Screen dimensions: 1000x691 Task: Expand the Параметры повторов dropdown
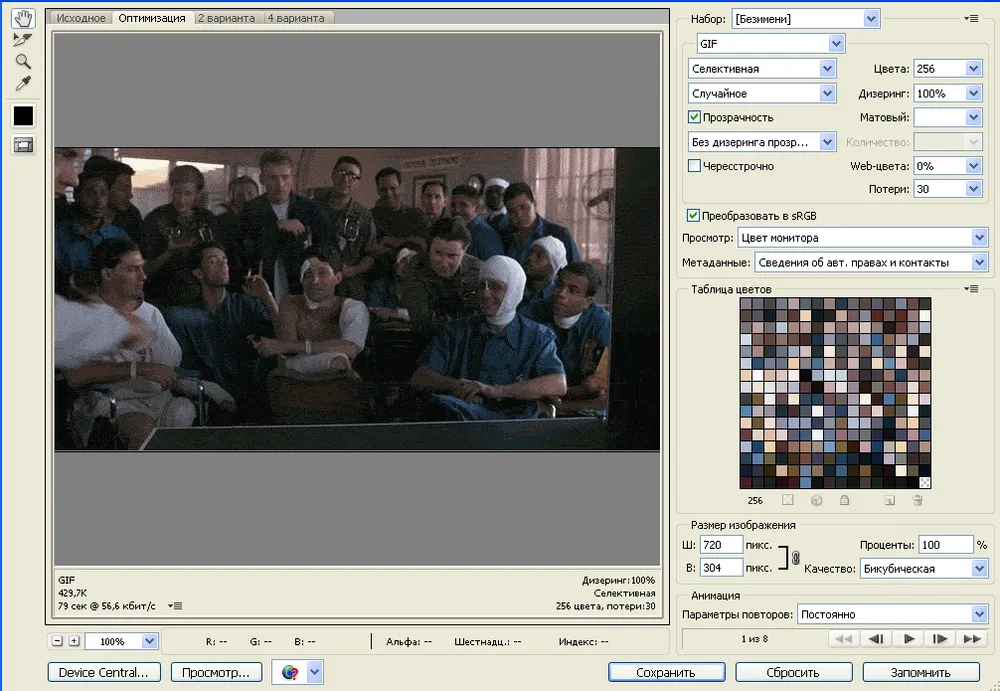pyautogui.click(x=977, y=614)
